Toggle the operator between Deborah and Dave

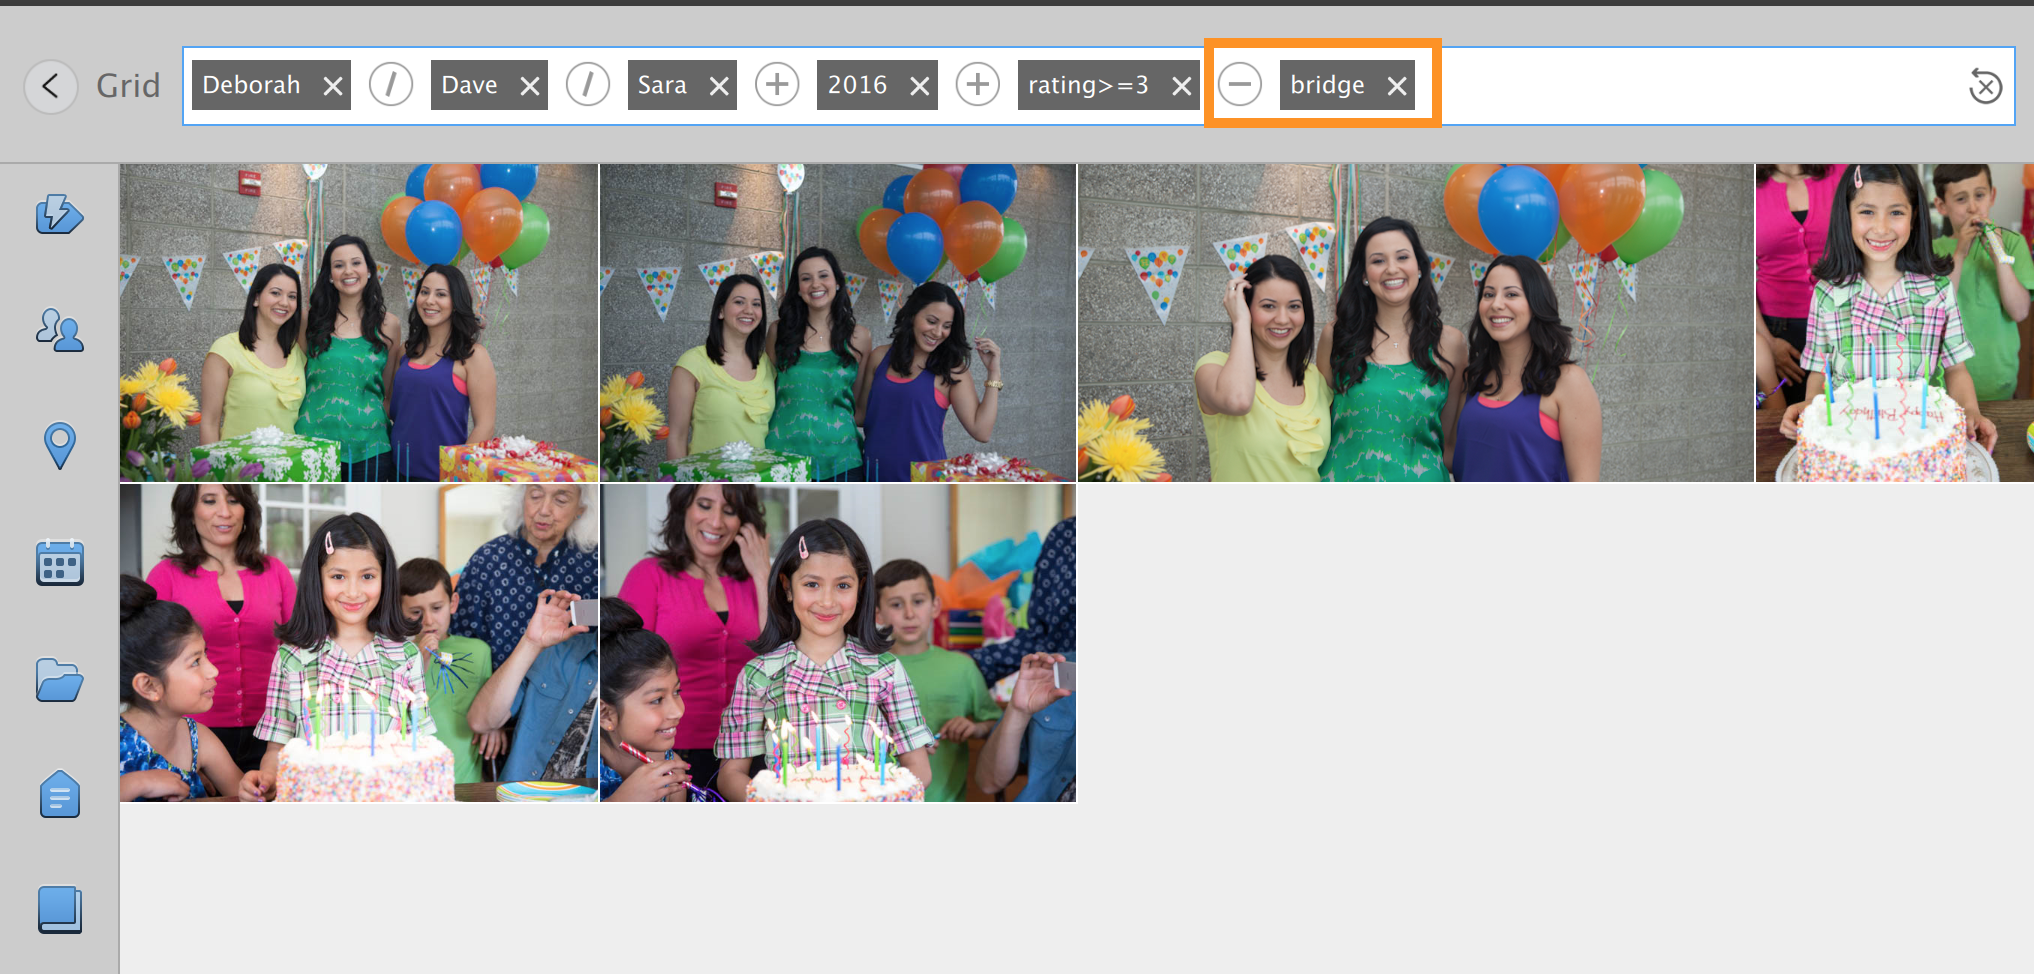click(391, 85)
